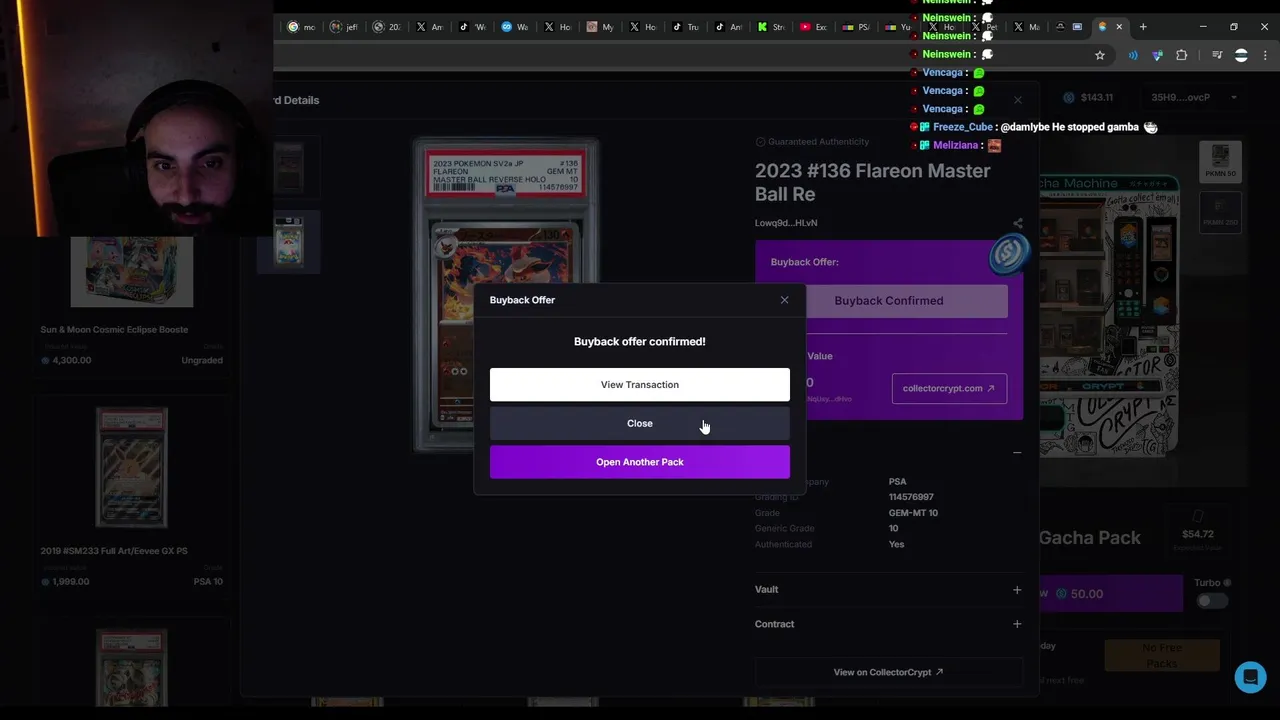The image size is (1280, 720).
Task: Switch to the YouTube 'Exc' tab
Action: (x=814, y=27)
